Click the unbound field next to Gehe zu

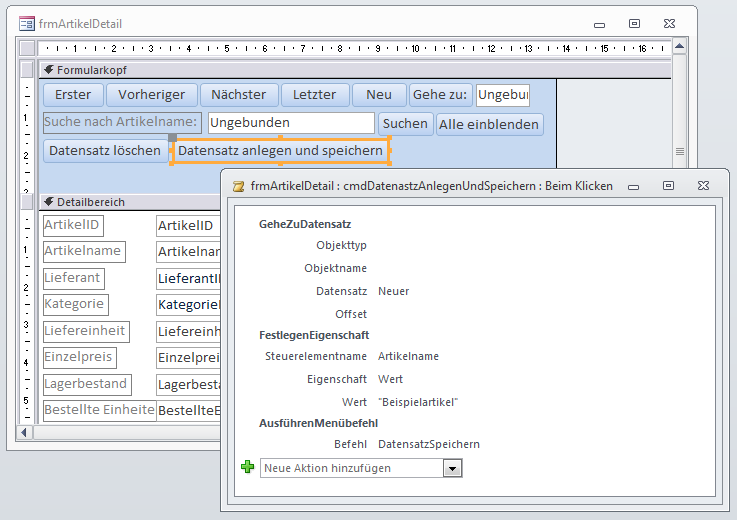click(x=503, y=95)
